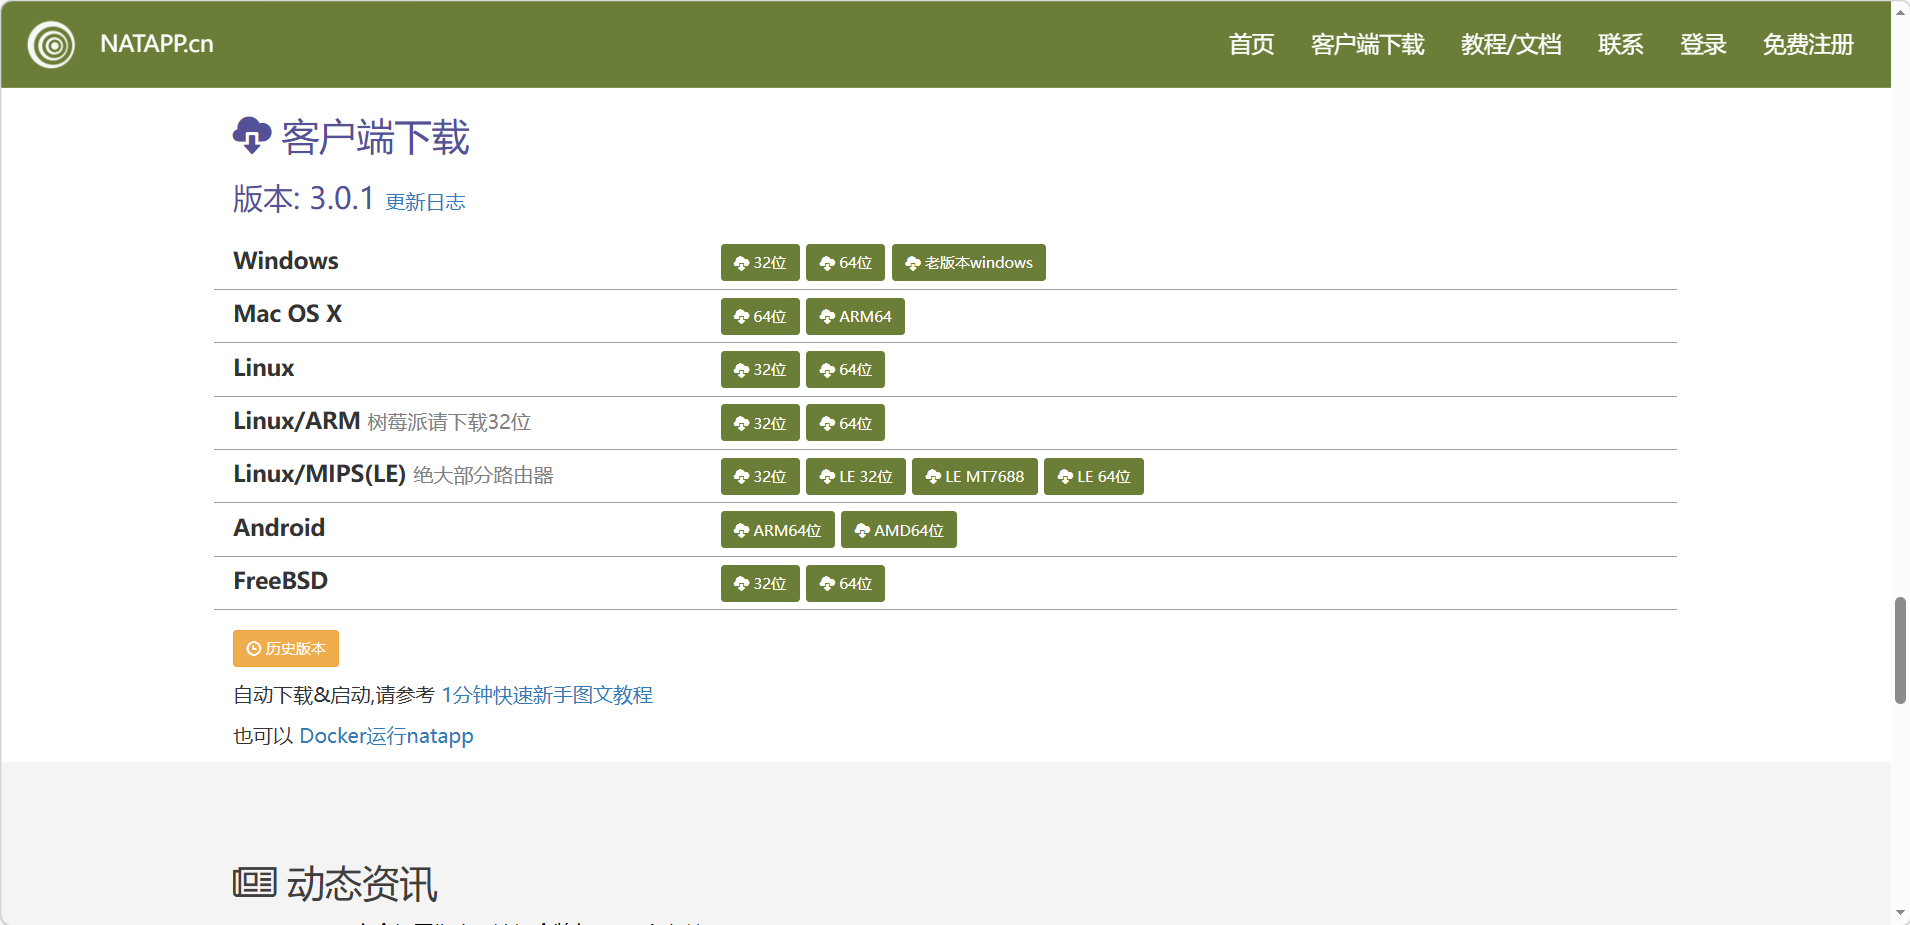Download Android ARM64位 client
The width and height of the screenshot is (1910, 925).
(778, 530)
